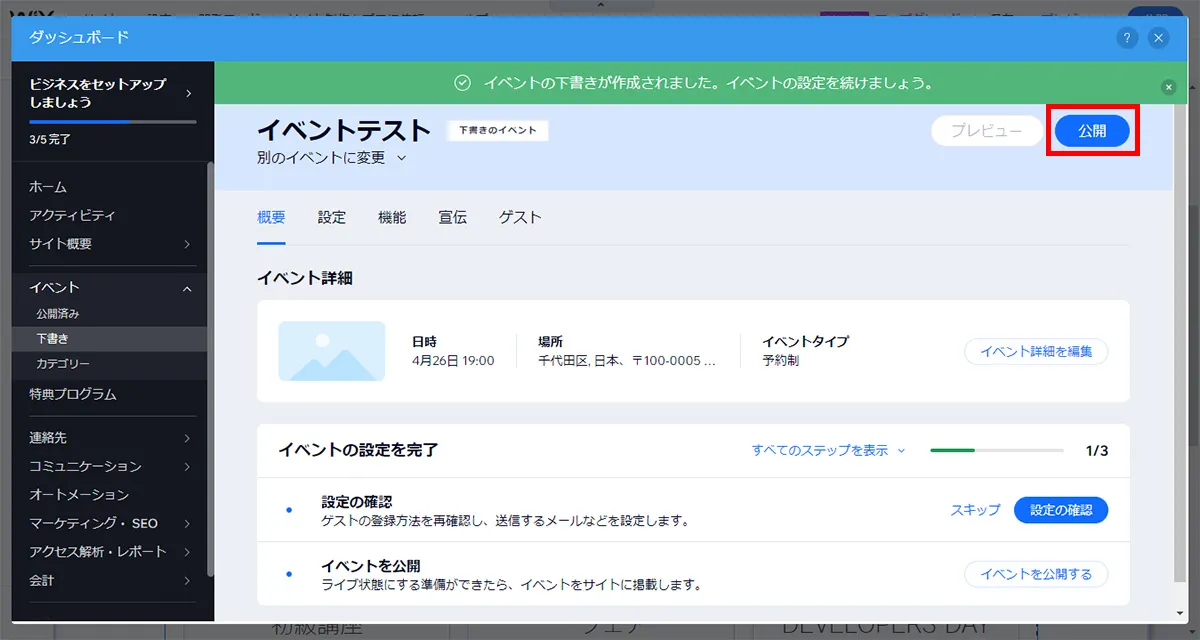Click the mountain image placeholder for the event

tap(332, 352)
